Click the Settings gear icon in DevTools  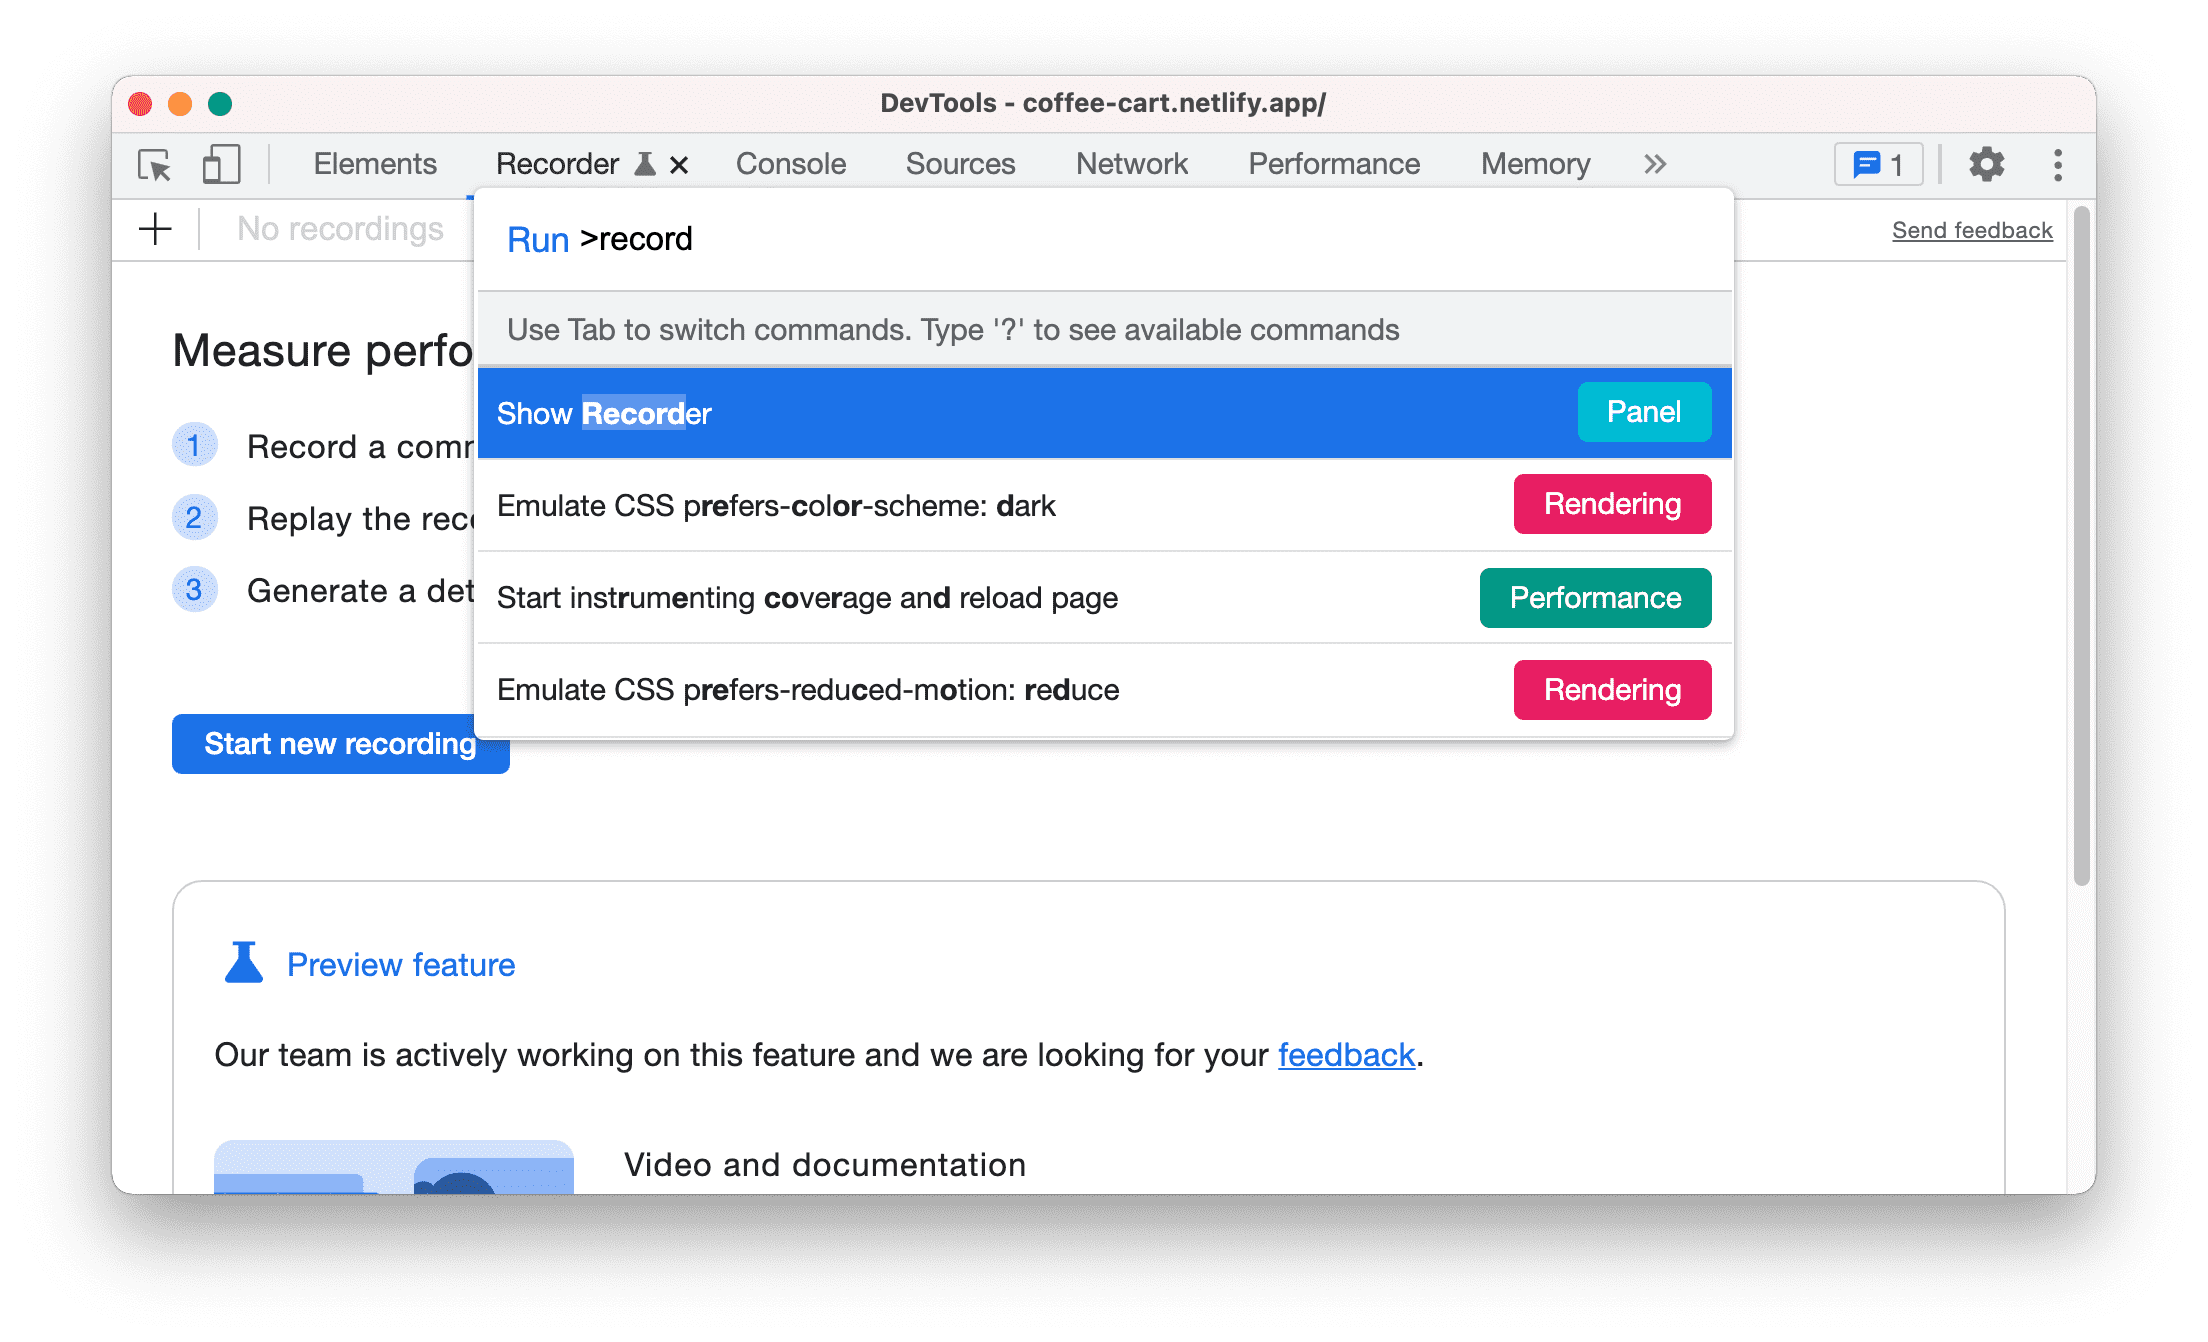1984,164
